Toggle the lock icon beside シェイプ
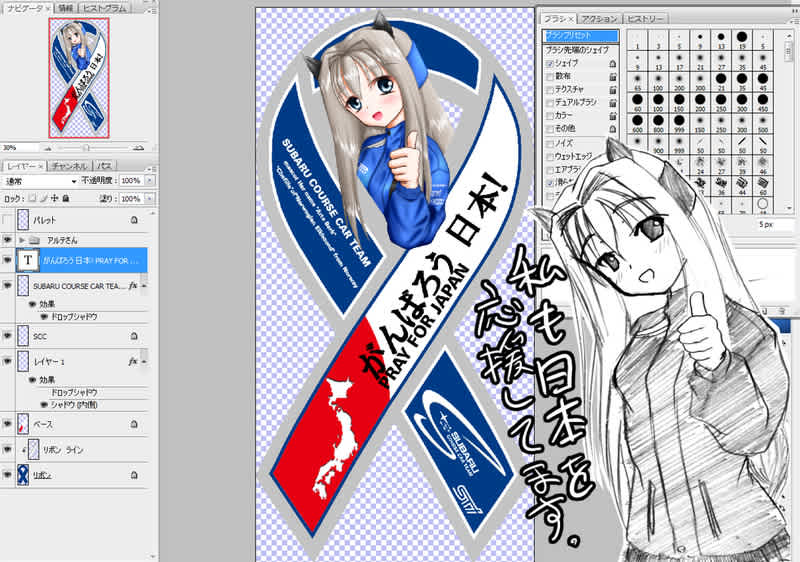The image size is (800, 562). (x=613, y=64)
